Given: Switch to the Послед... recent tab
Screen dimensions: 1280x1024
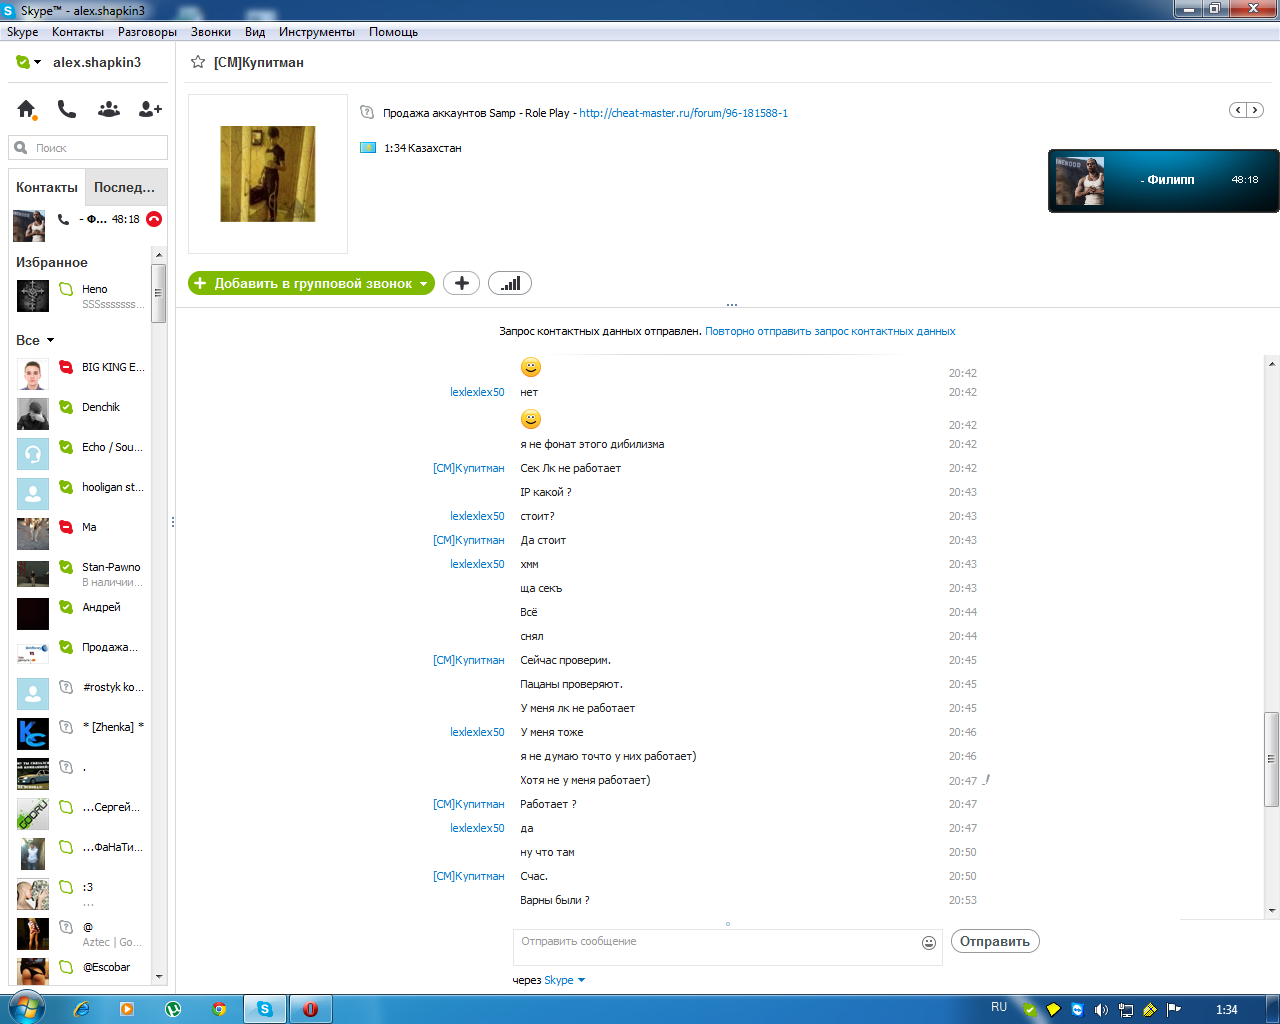Looking at the screenshot, I should (x=125, y=187).
